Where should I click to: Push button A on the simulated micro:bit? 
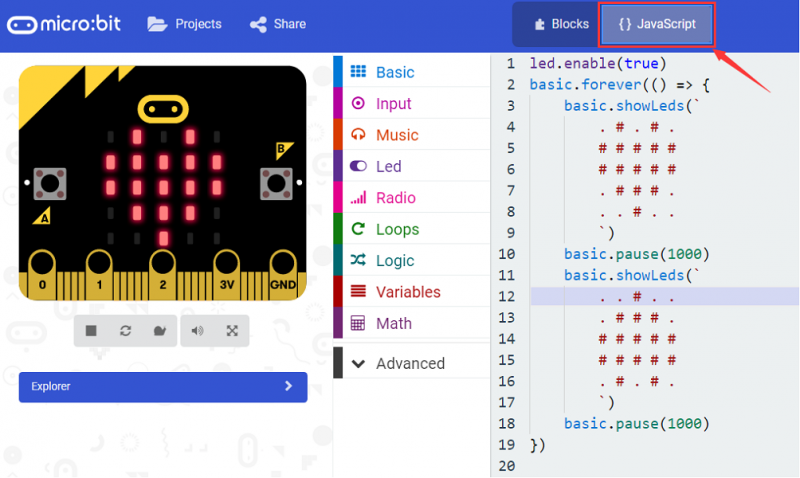[49, 183]
